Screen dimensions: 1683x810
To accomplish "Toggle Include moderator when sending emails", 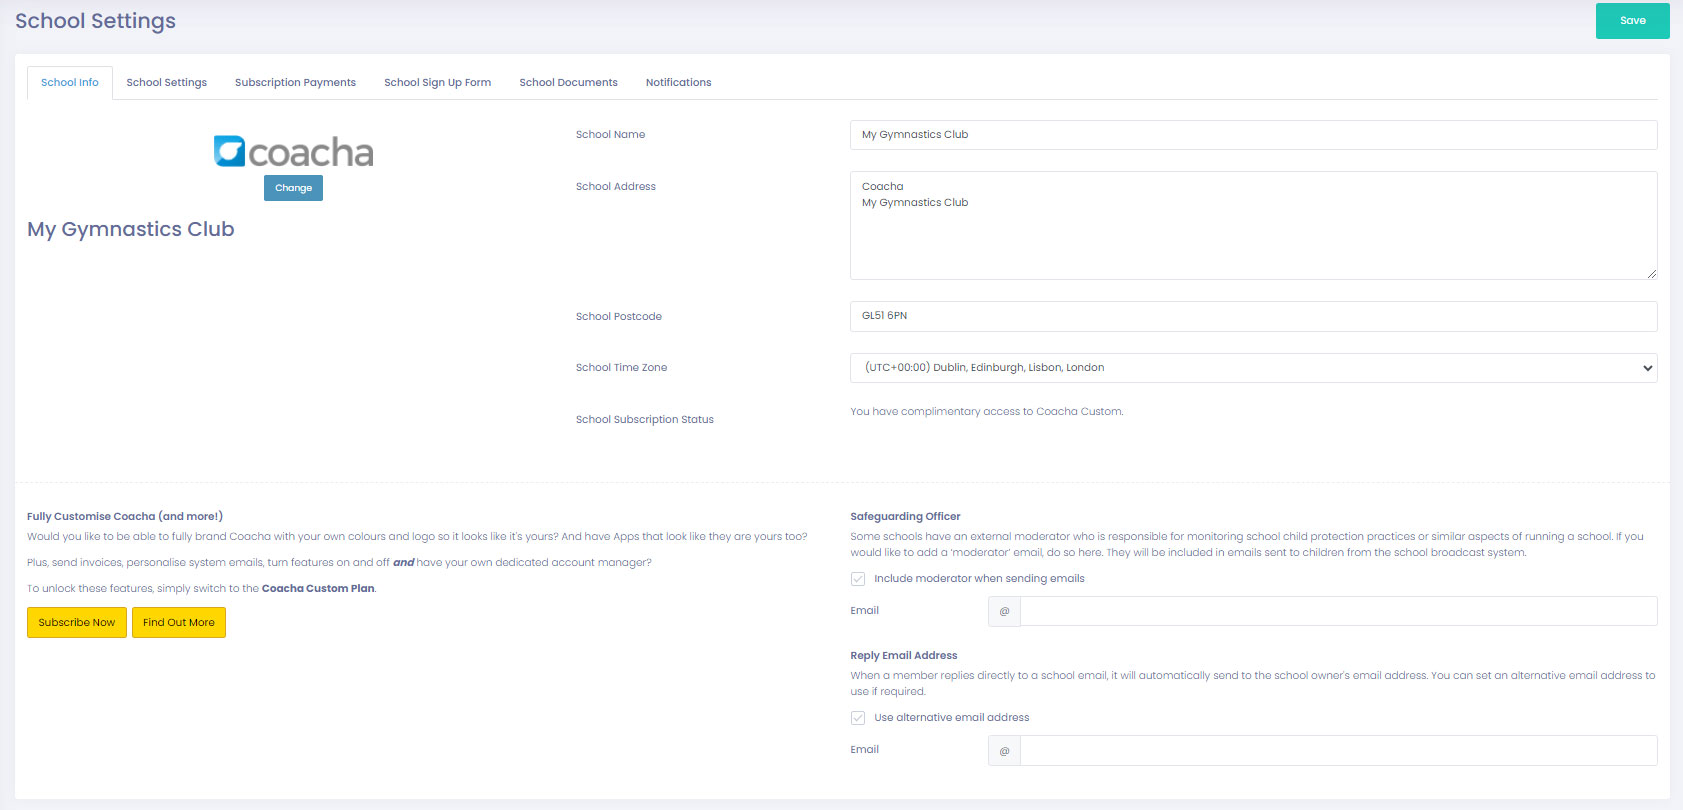I will 858,579.
